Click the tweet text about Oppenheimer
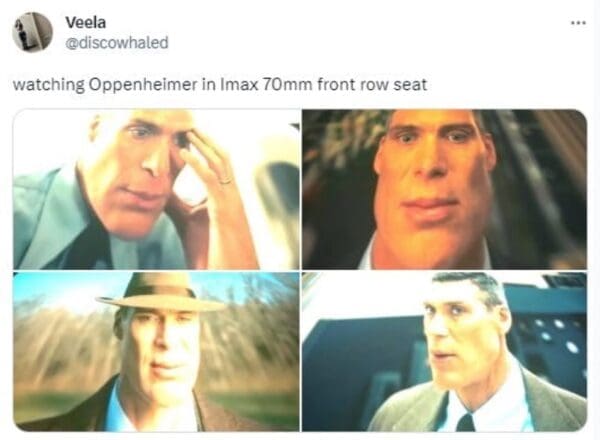The height and width of the screenshot is (440, 600). click(220, 85)
